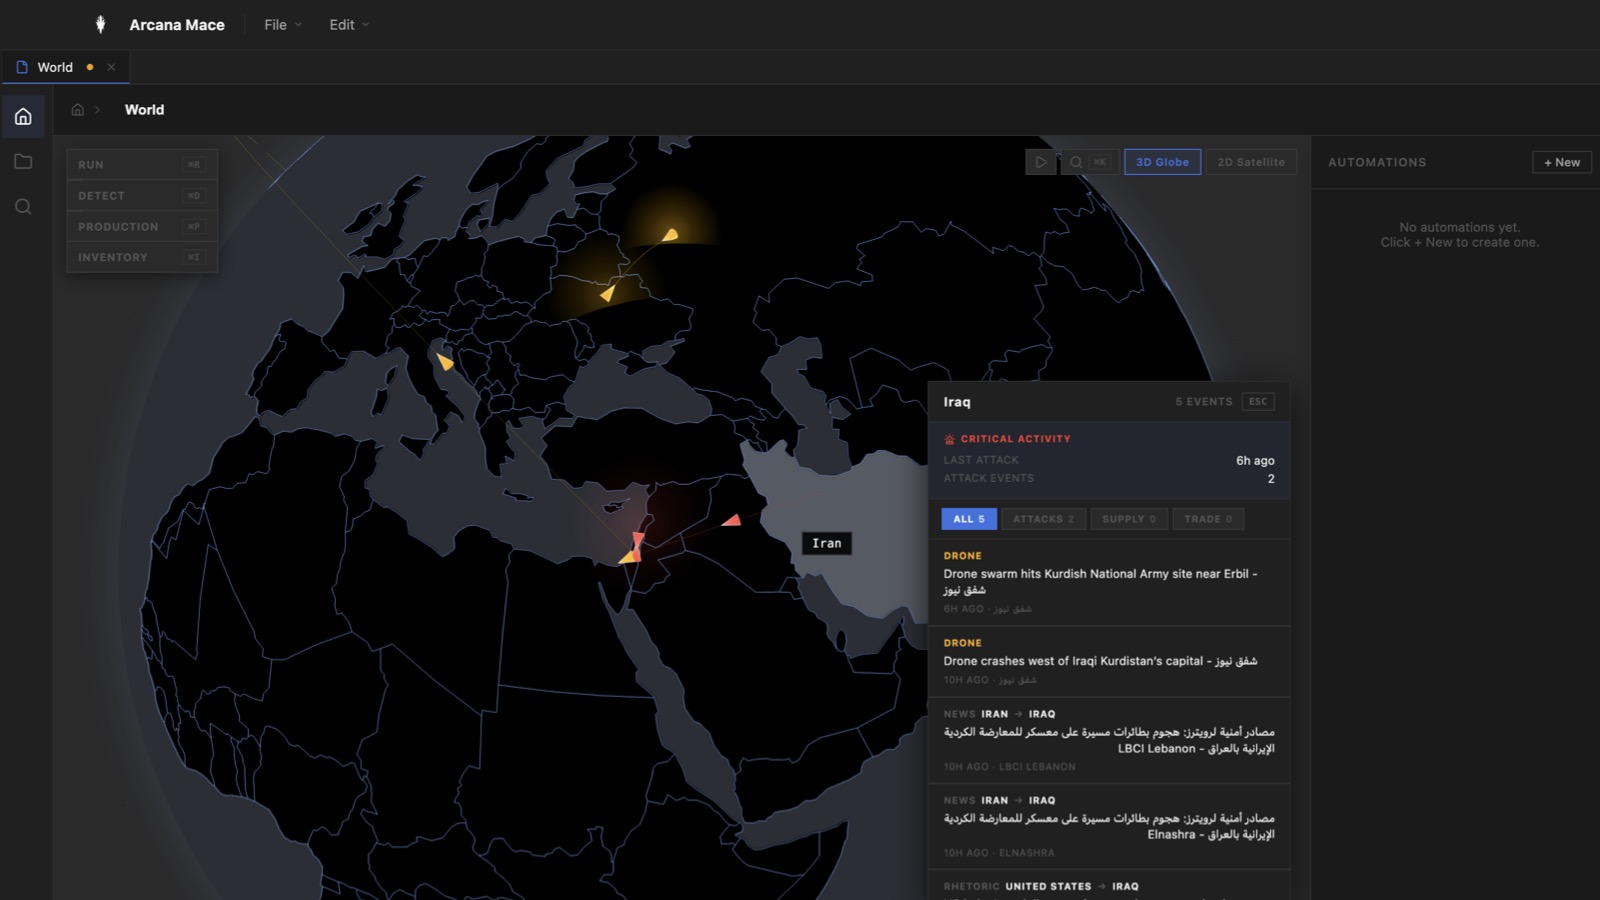Click the World tab document icon
The width and height of the screenshot is (1600, 900).
[22, 67]
